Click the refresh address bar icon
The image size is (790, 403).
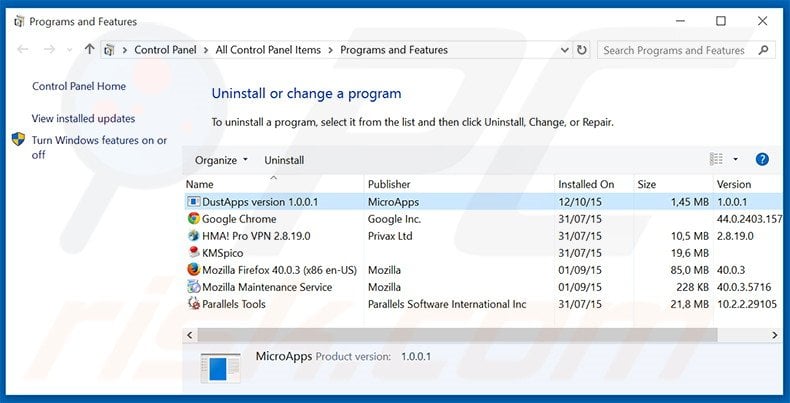tap(582, 50)
